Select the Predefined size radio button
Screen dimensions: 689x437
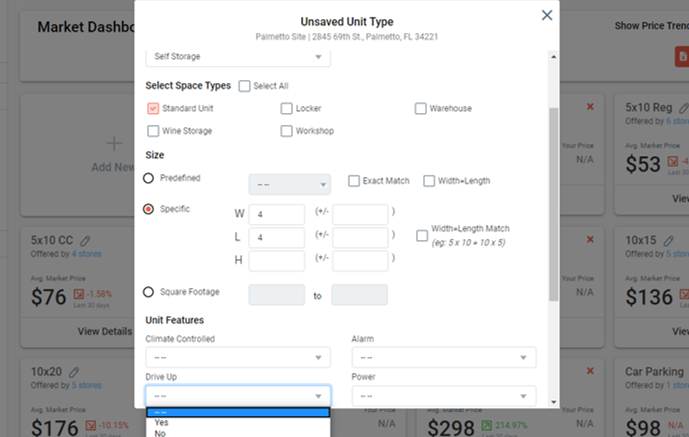pos(149,178)
